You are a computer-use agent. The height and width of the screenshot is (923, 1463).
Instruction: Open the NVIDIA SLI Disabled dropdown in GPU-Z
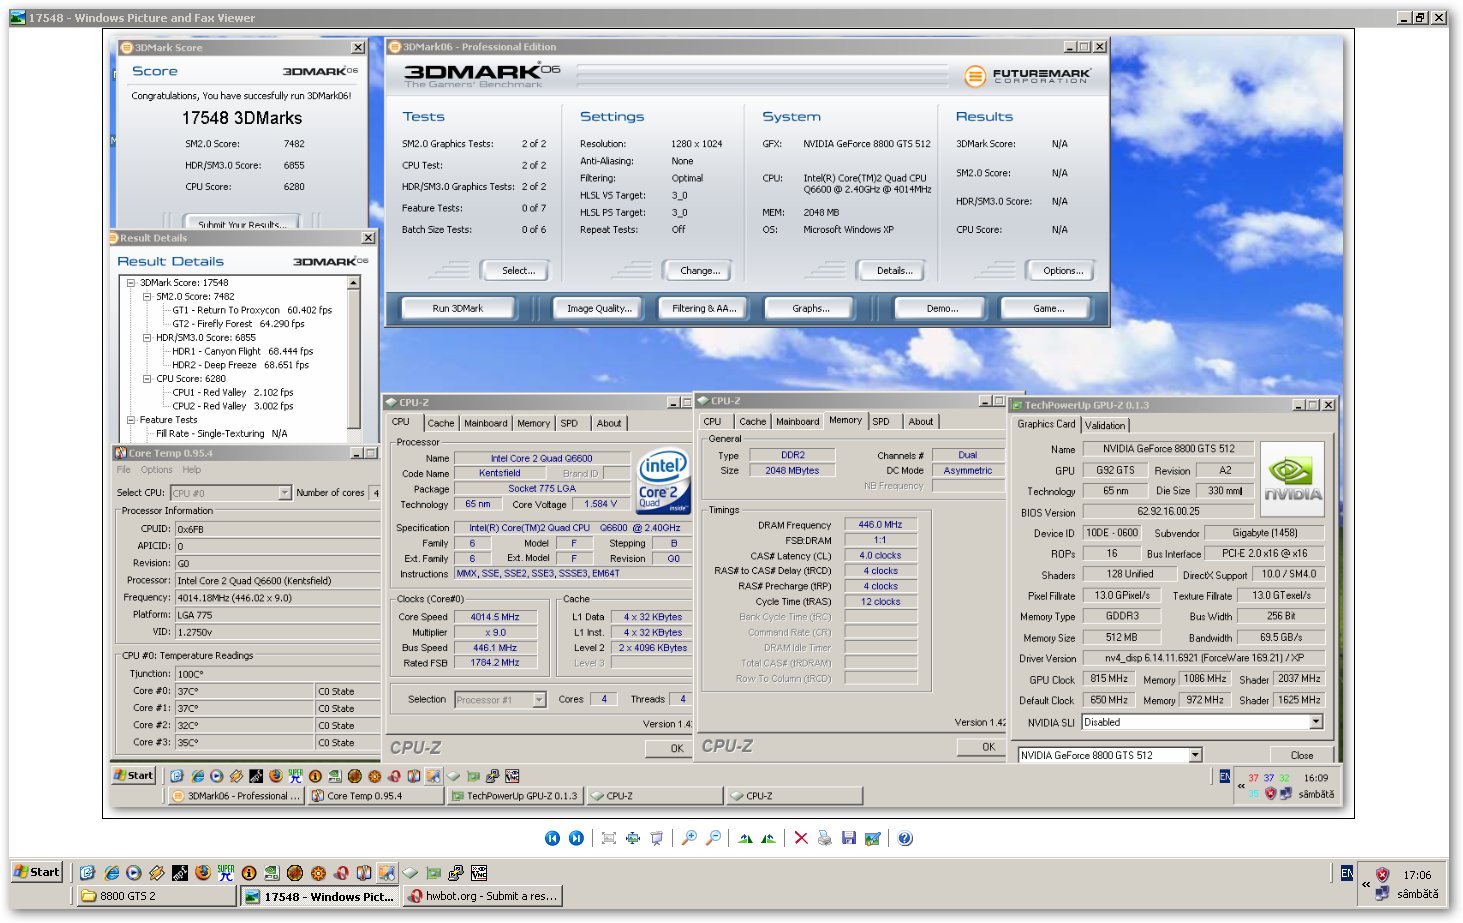[1316, 722]
